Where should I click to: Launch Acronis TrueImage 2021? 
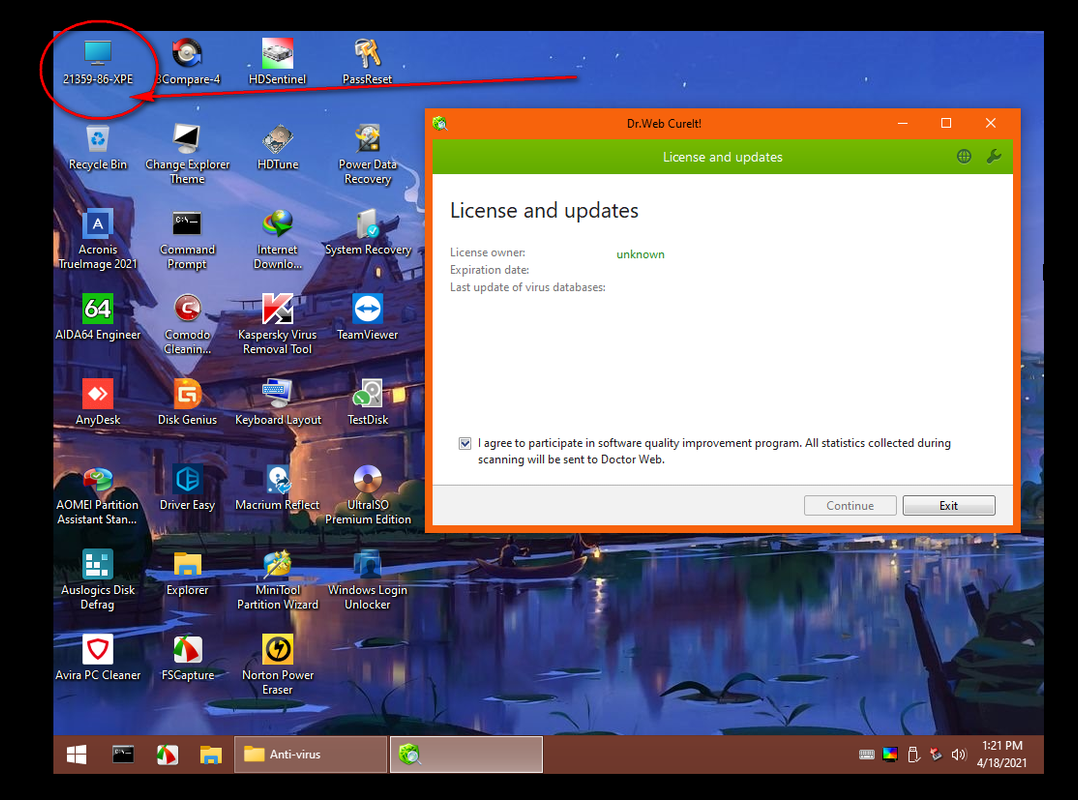(98, 239)
